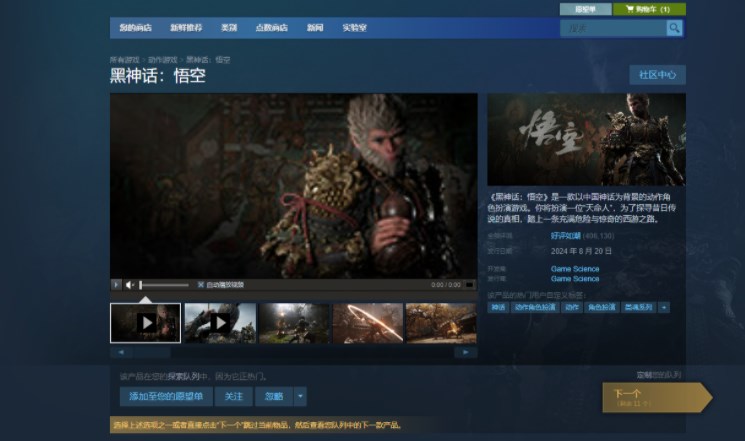Open the 点数商店 points shop

[272, 28]
